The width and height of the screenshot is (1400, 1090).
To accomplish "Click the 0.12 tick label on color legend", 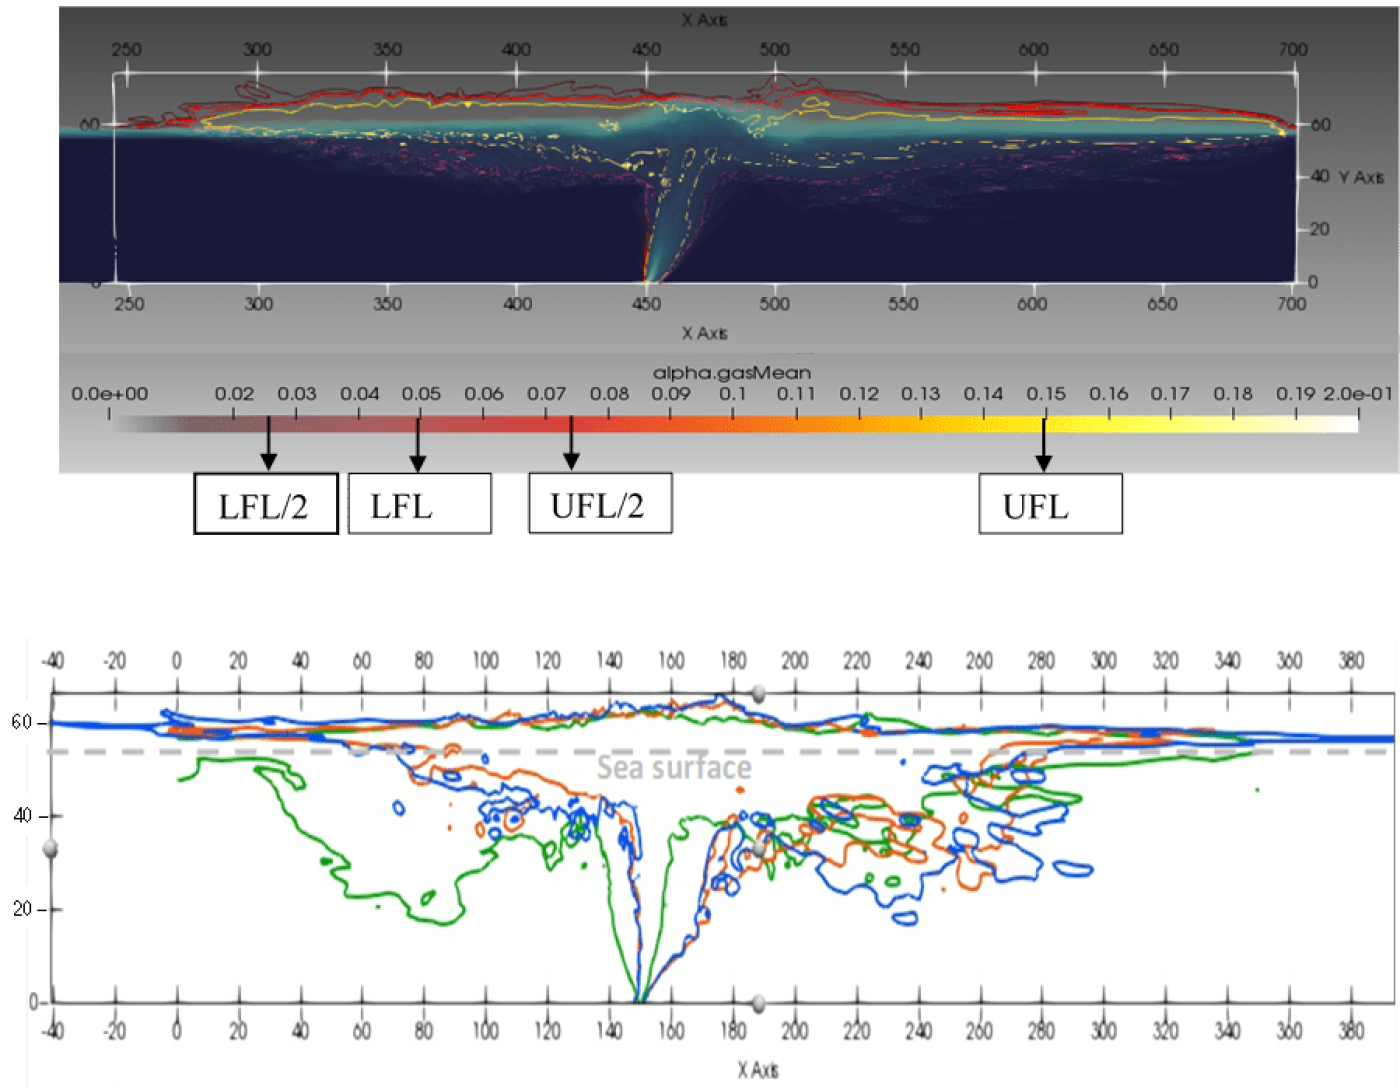I will 859,394.
